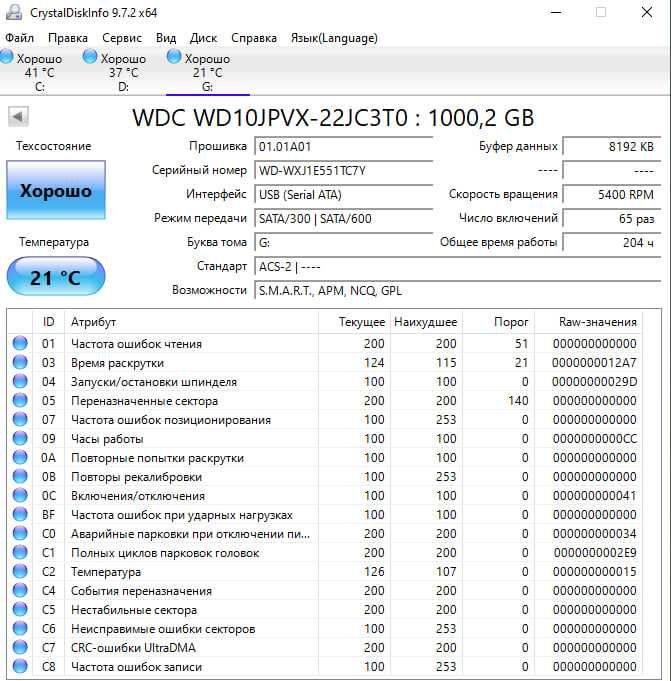Viewport: 671px width, 681px height.
Task: Select the Нестабильные сектора row
Action: click(x=325, y=609)
